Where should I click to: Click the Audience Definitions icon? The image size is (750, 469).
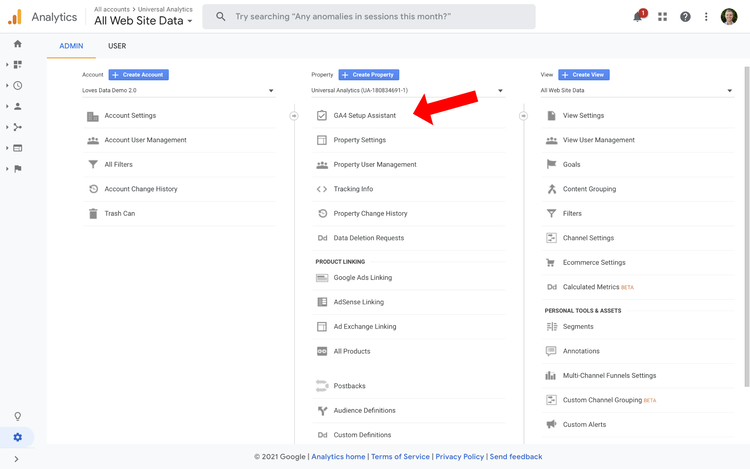[x=322, y=411]
